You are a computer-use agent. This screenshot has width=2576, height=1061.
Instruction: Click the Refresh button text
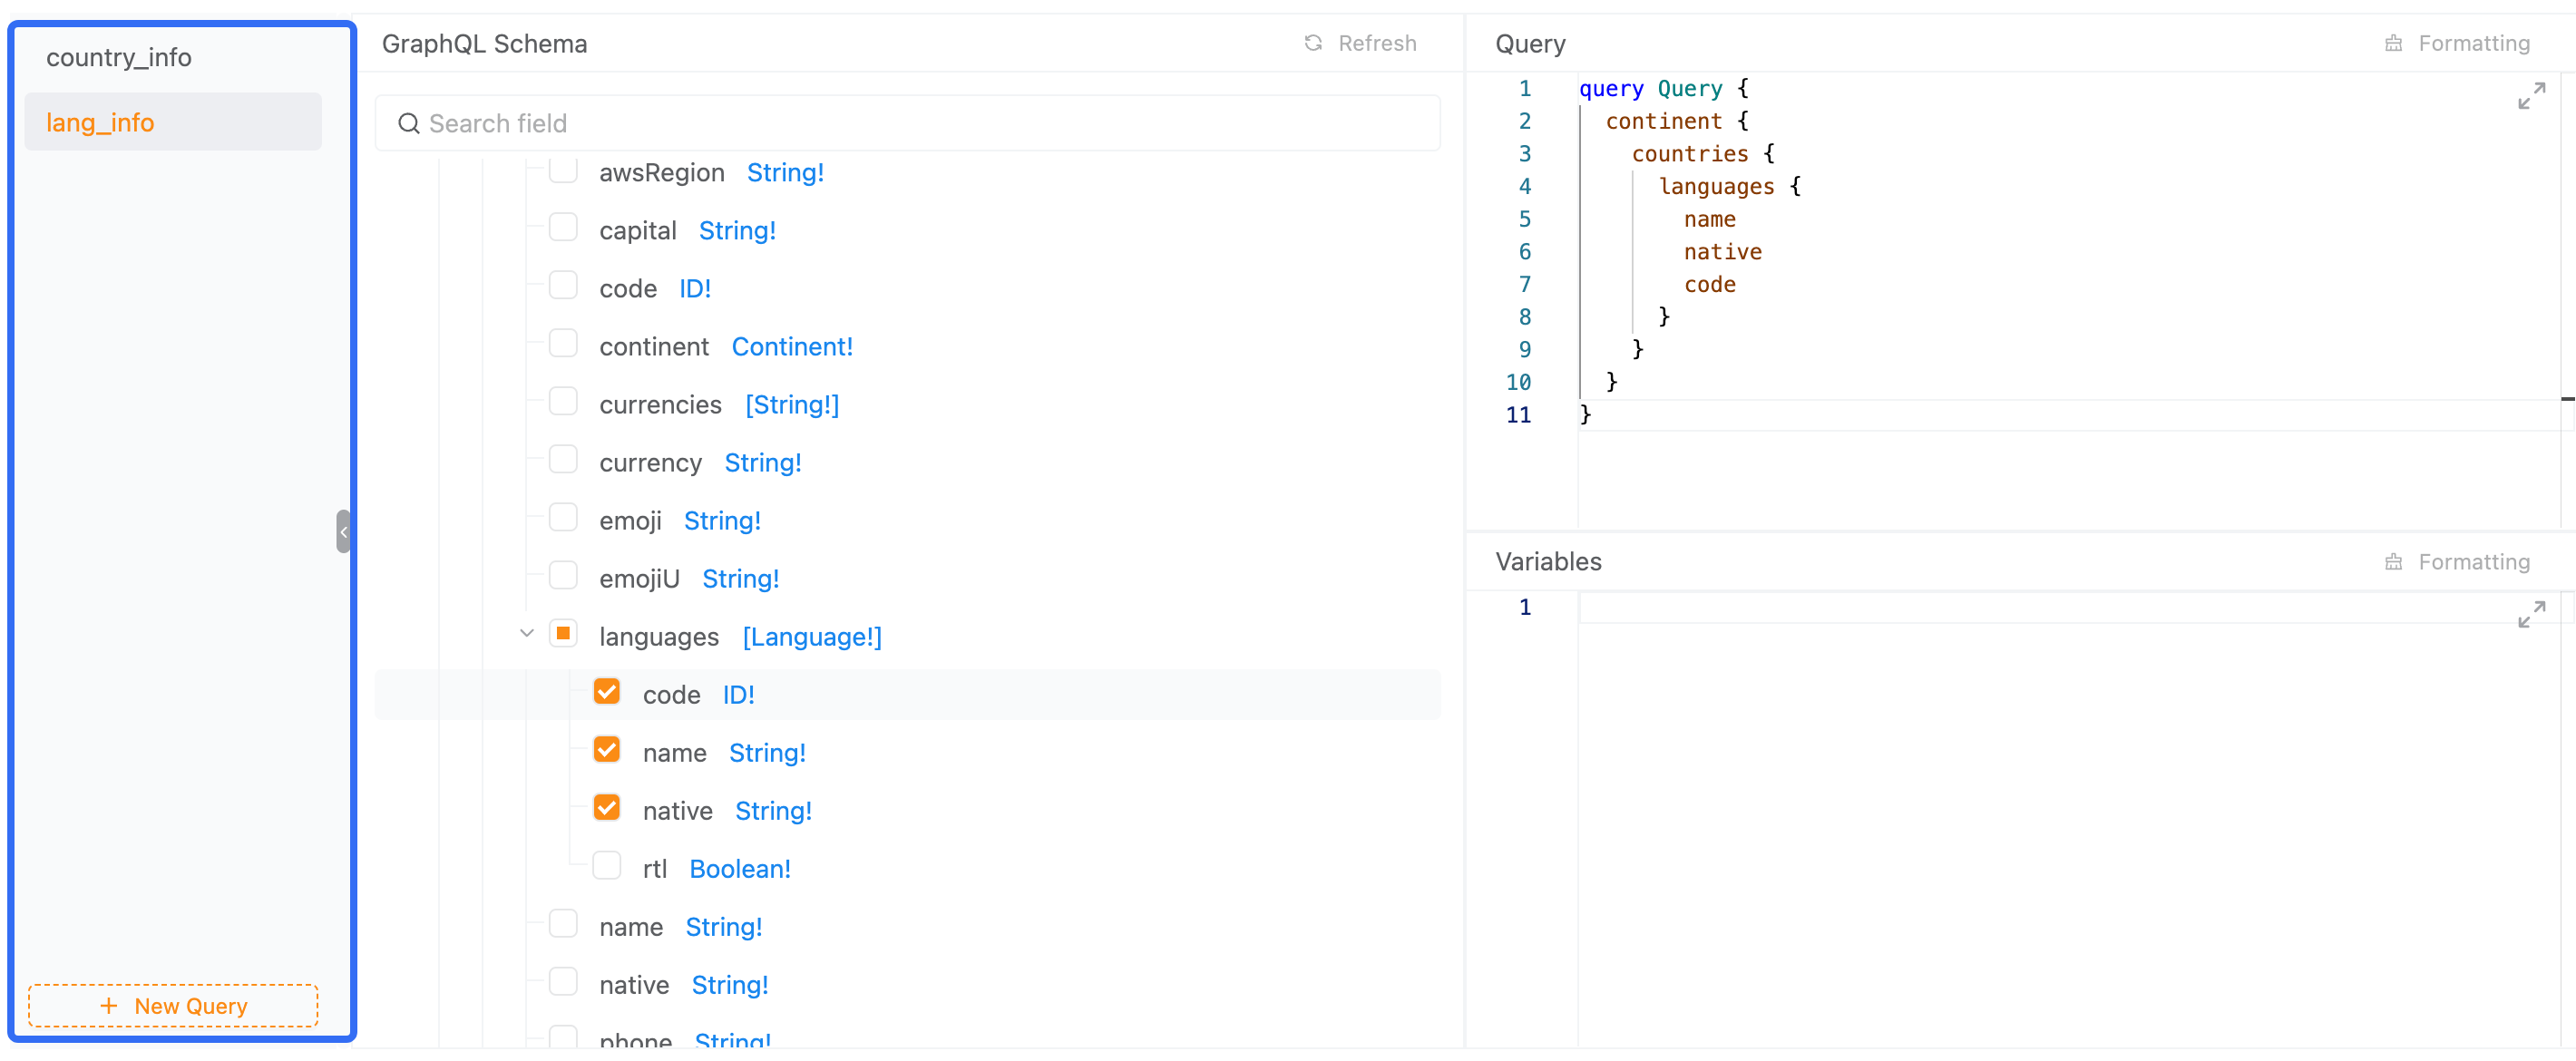(1377, 43)
